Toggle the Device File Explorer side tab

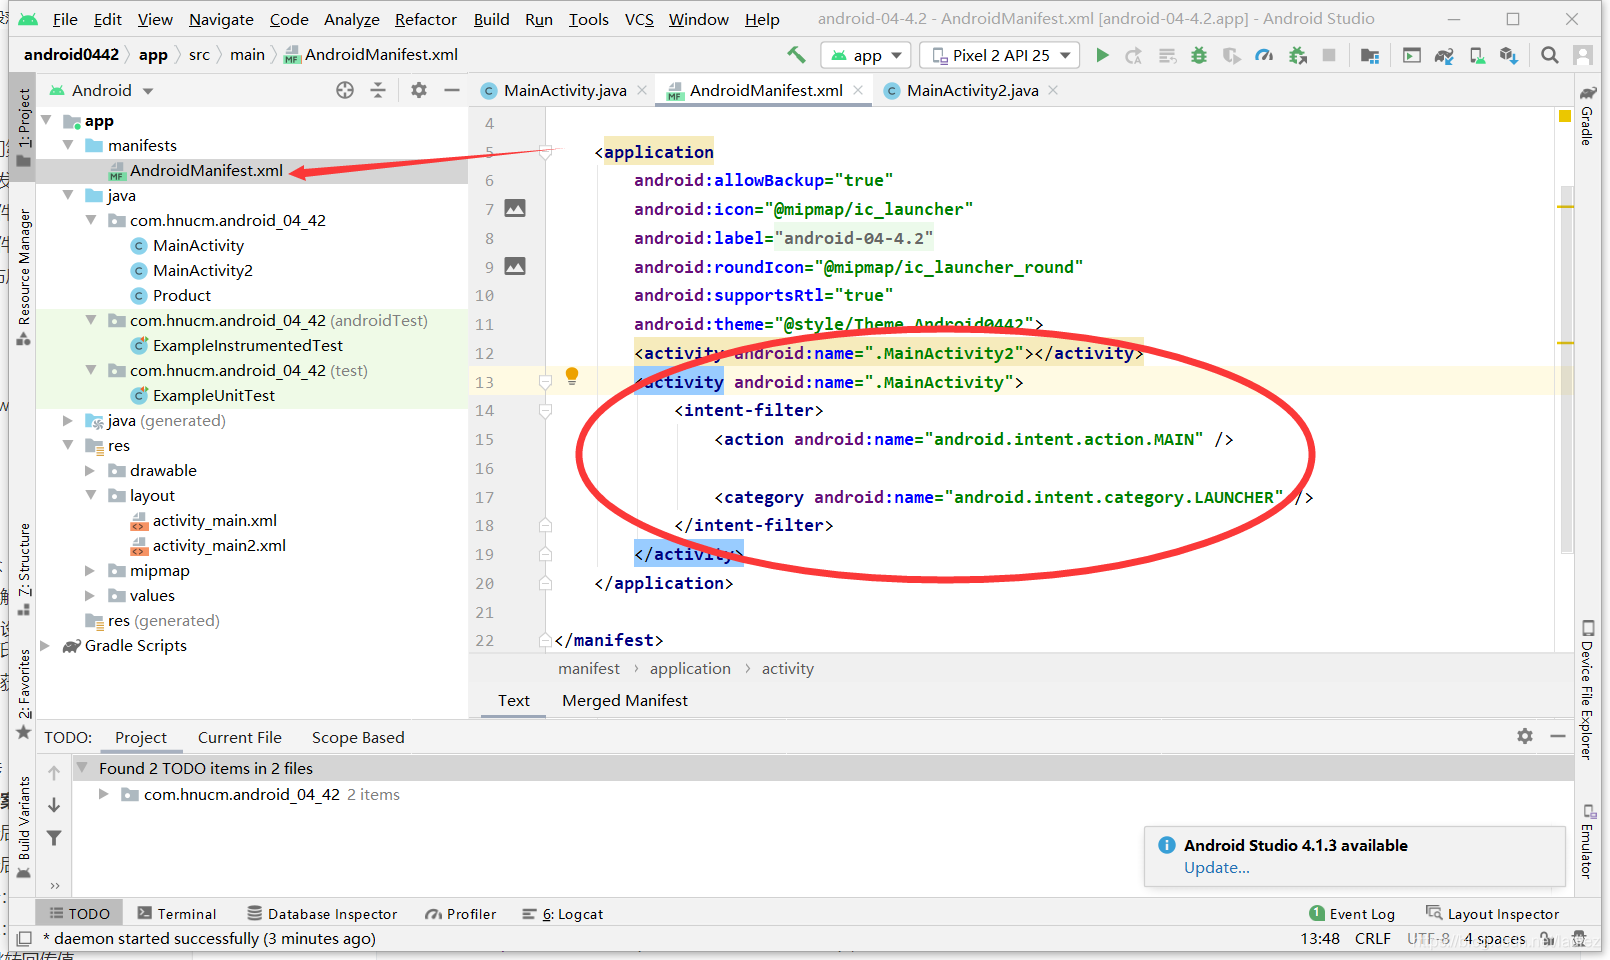click(x=1587, y=690)
